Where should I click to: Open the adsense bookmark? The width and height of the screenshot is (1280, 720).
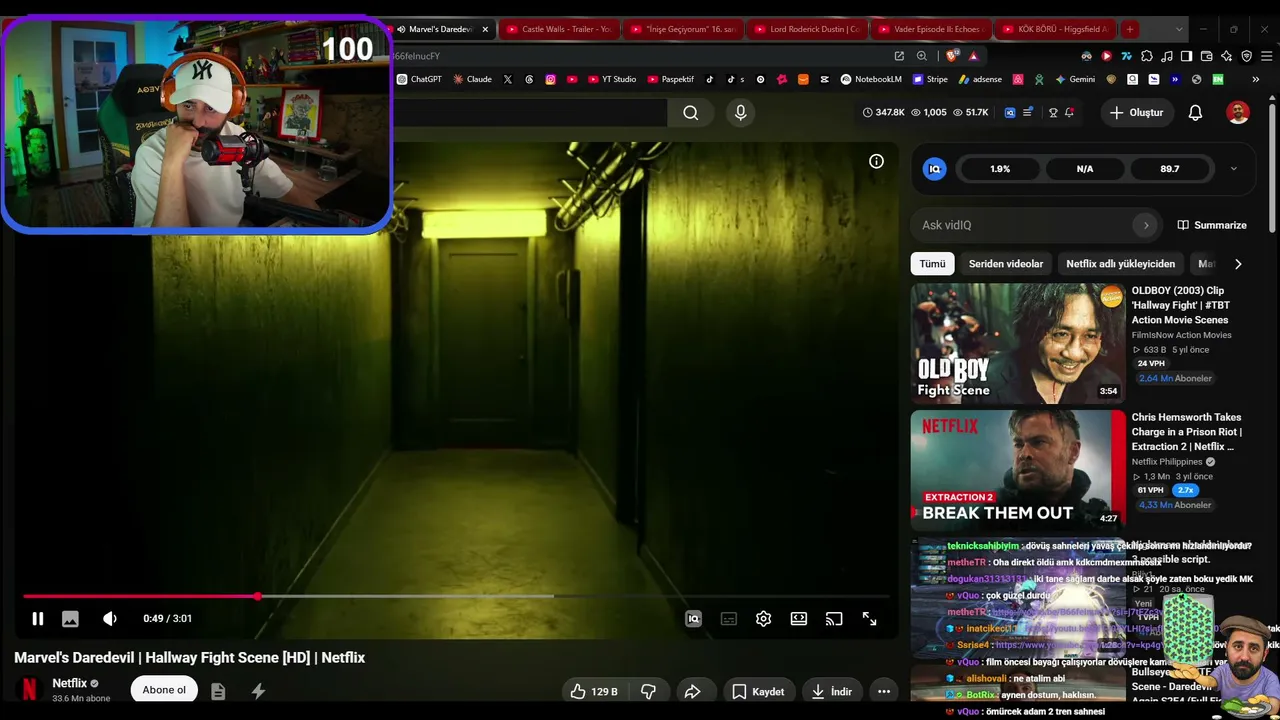pyautogui.click(x=980, y=79)
